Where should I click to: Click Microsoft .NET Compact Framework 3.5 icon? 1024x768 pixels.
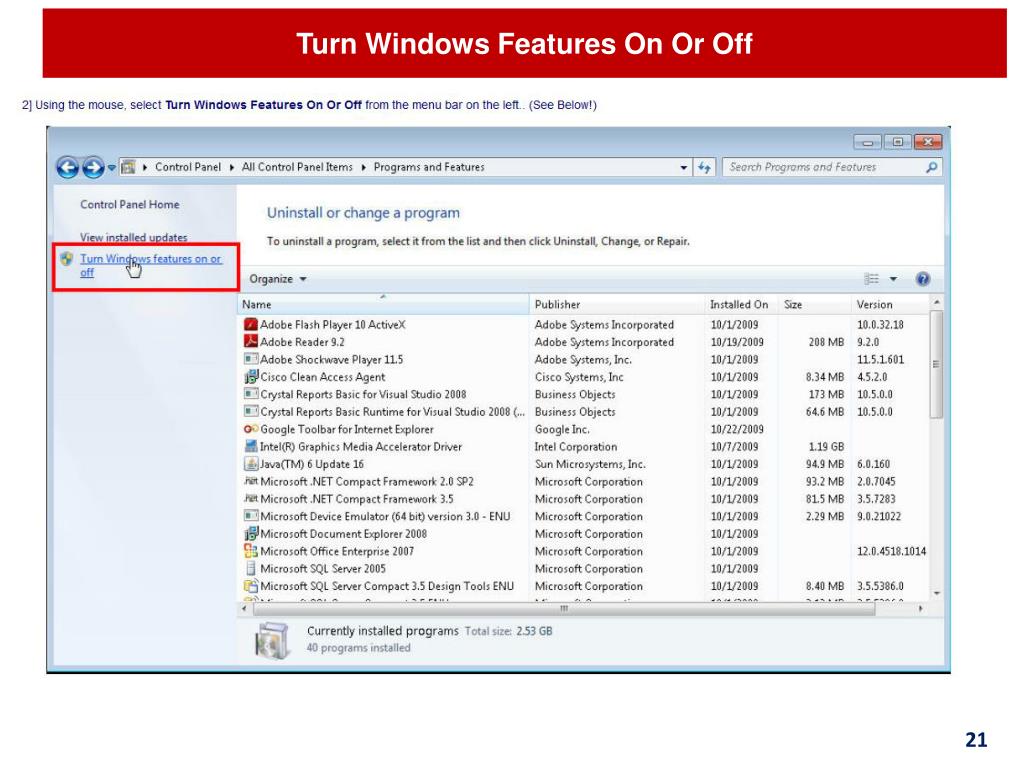251,499
